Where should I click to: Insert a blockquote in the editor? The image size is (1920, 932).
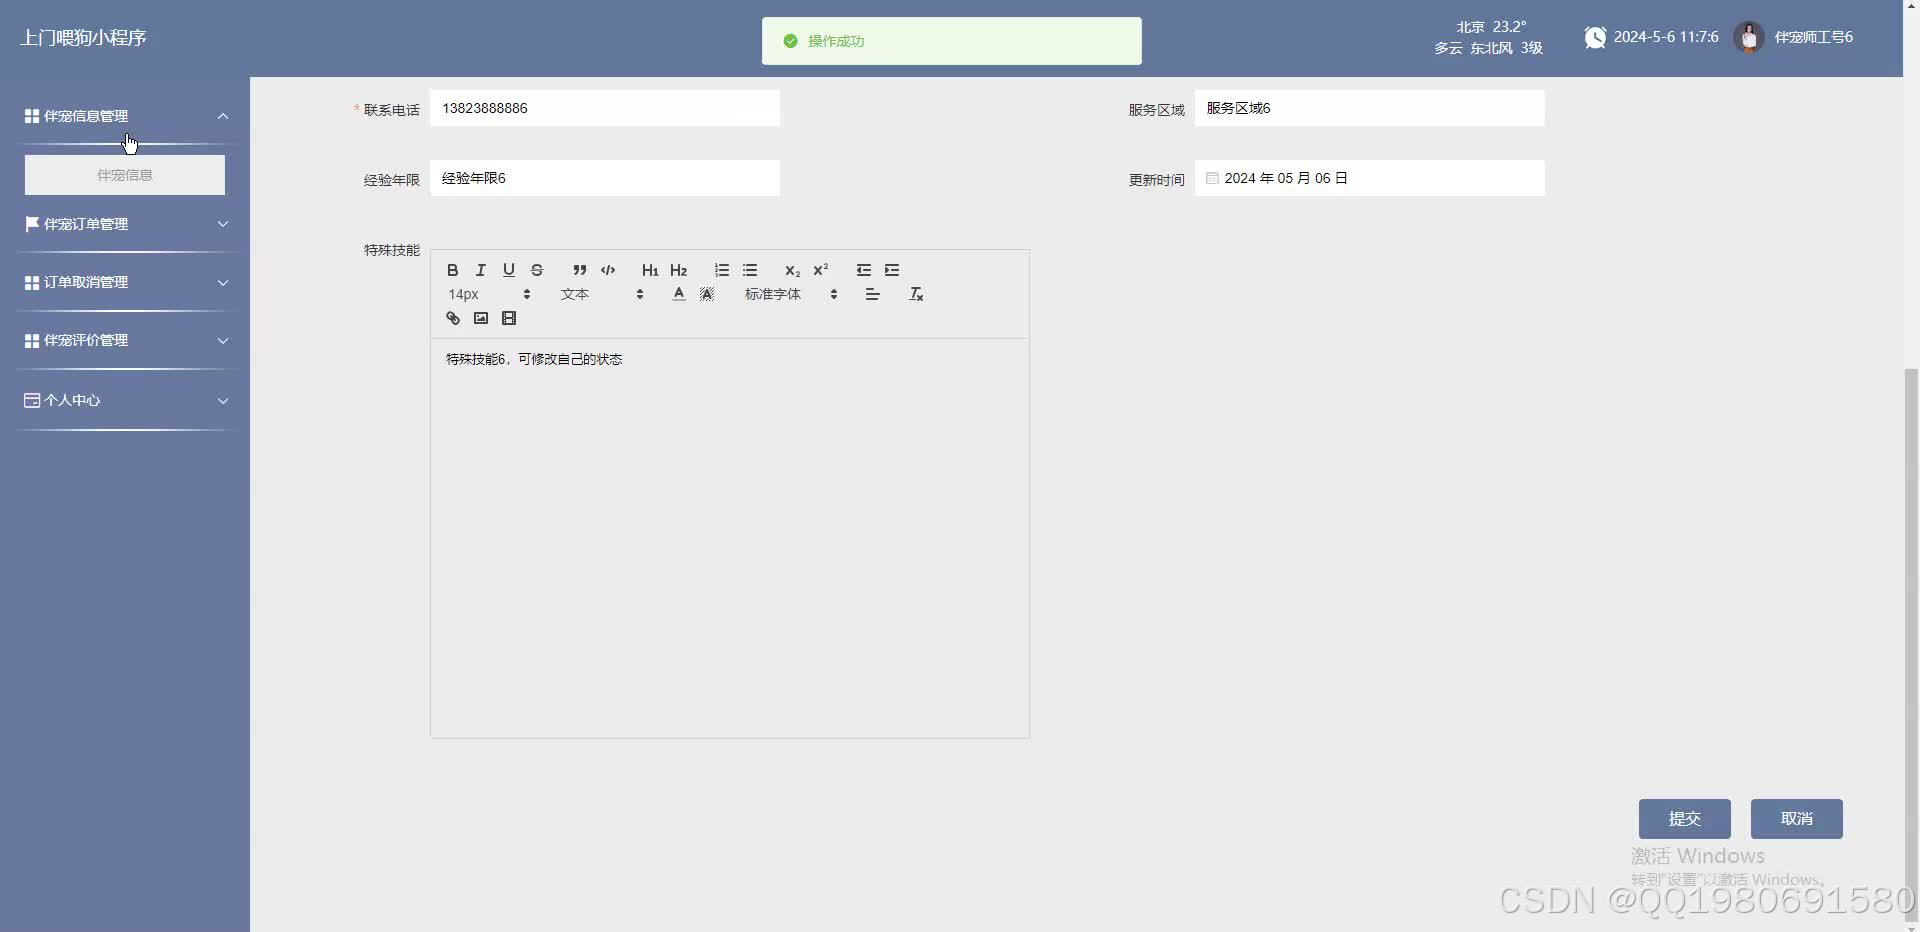click(579, 270)
